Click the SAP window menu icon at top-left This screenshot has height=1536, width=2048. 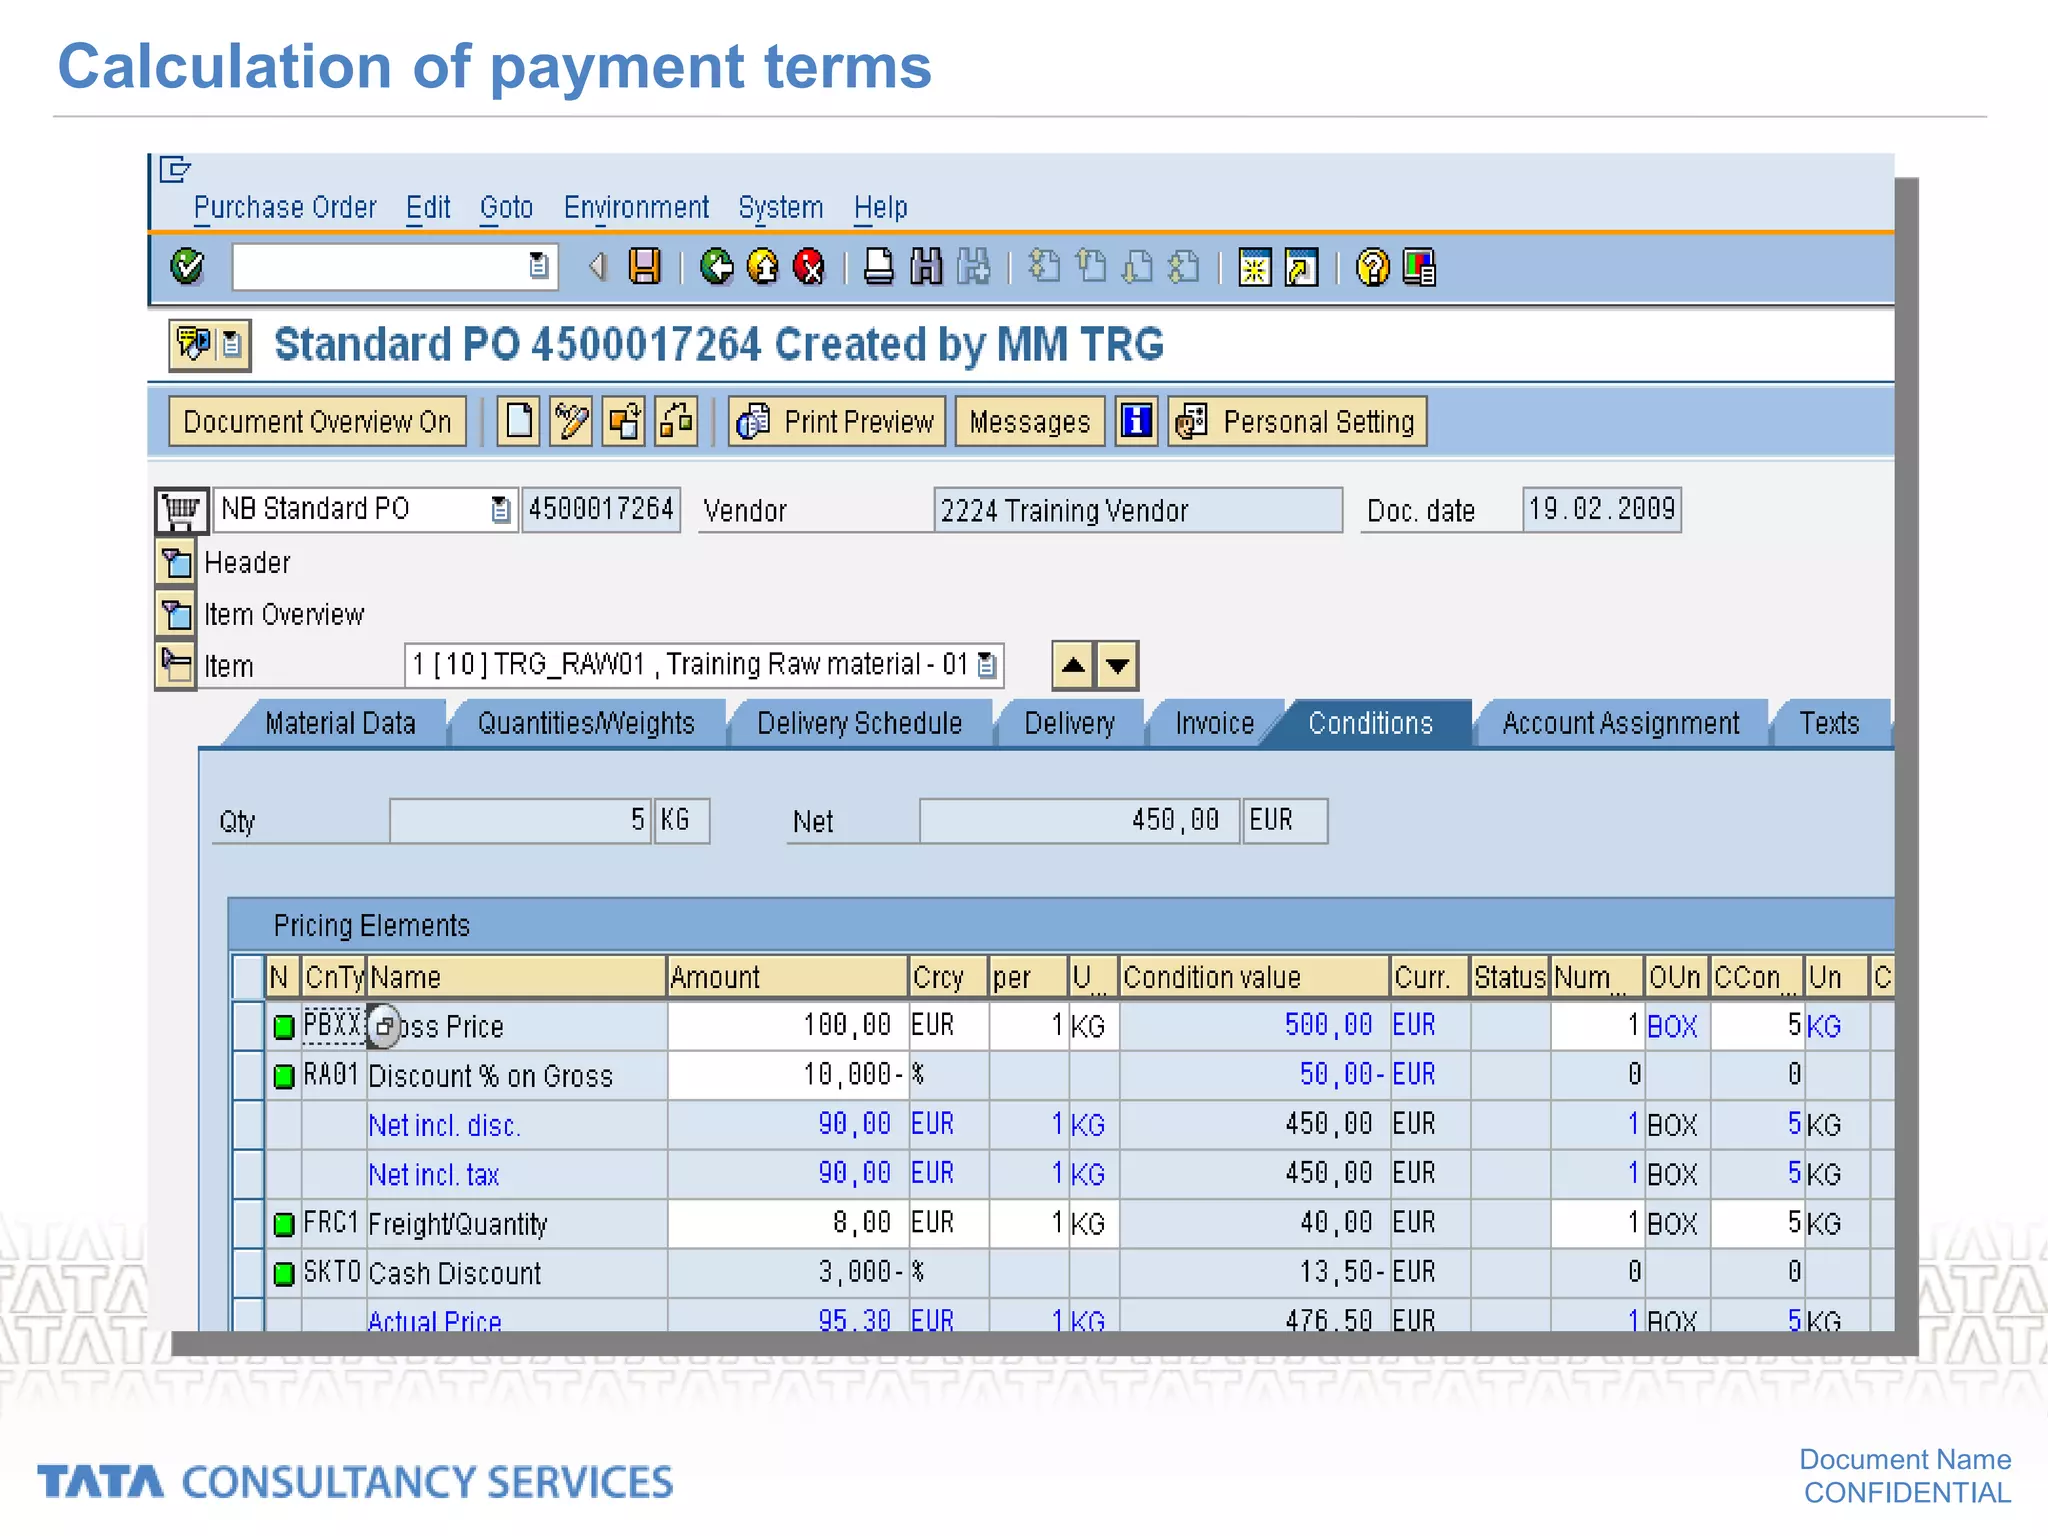175,169
